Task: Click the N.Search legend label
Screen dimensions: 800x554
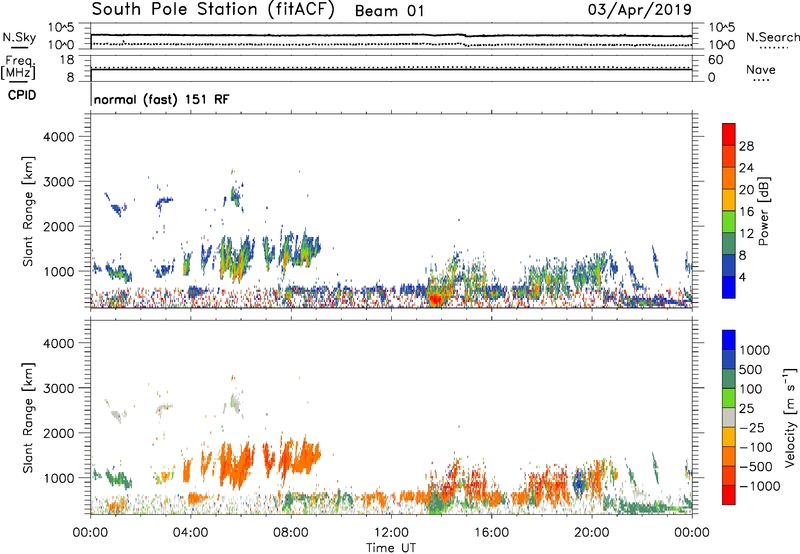Action: click(773, 37)
